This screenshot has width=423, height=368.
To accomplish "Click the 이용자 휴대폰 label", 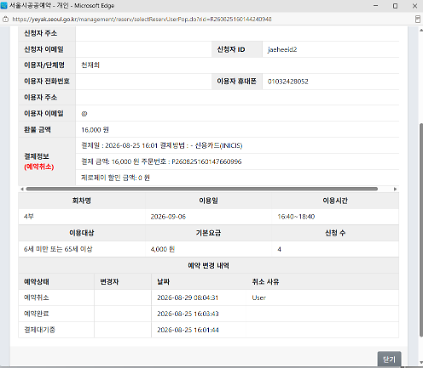I will click(237, 81).
